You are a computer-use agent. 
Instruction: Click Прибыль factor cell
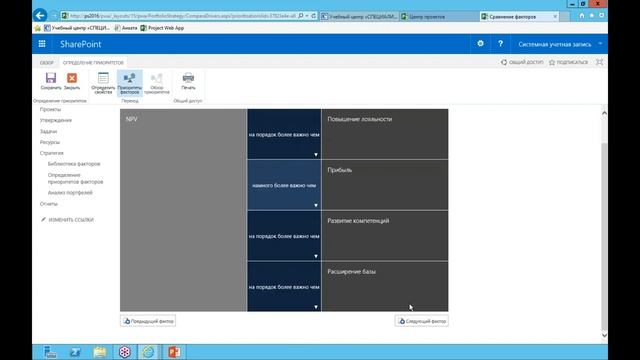point(384,185)
